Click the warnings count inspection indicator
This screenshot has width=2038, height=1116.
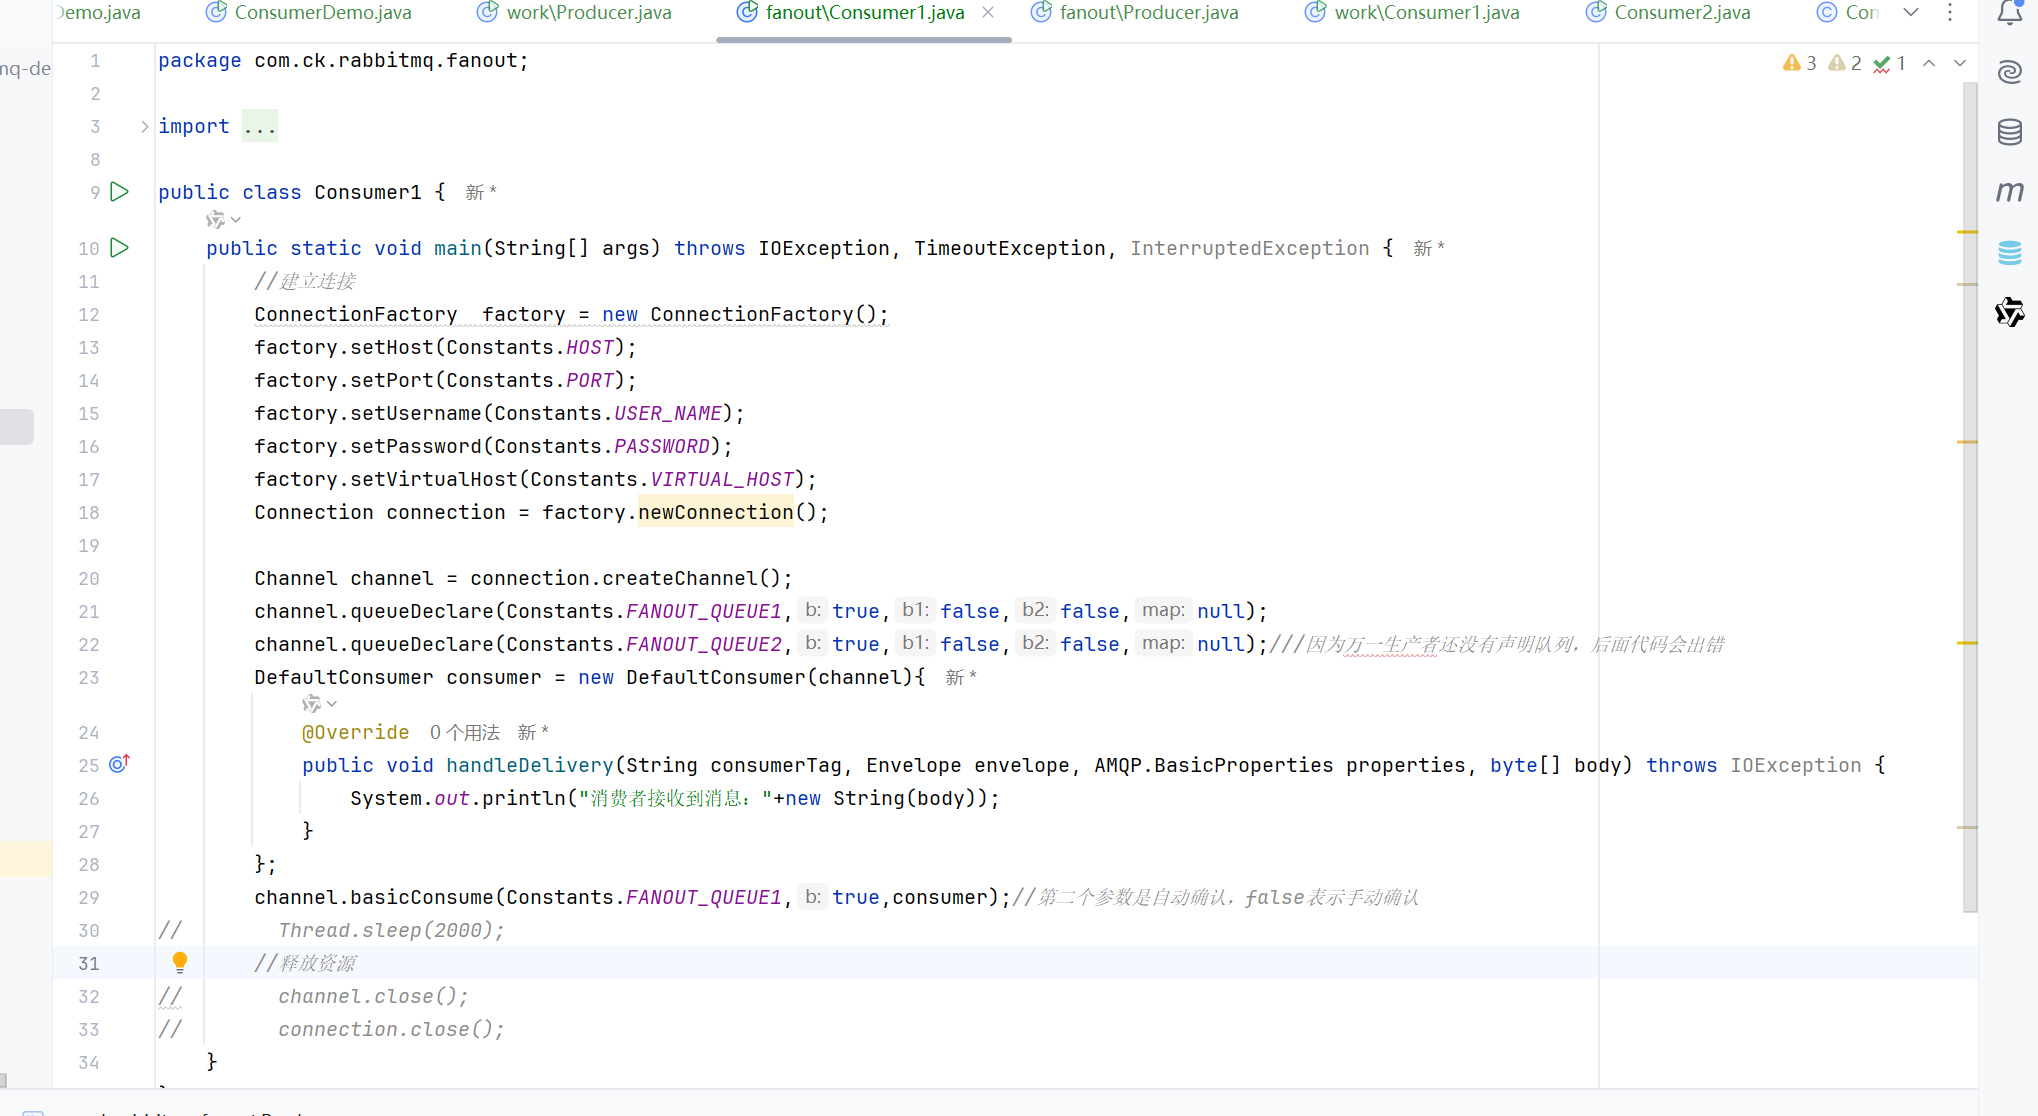point(1800,63)
